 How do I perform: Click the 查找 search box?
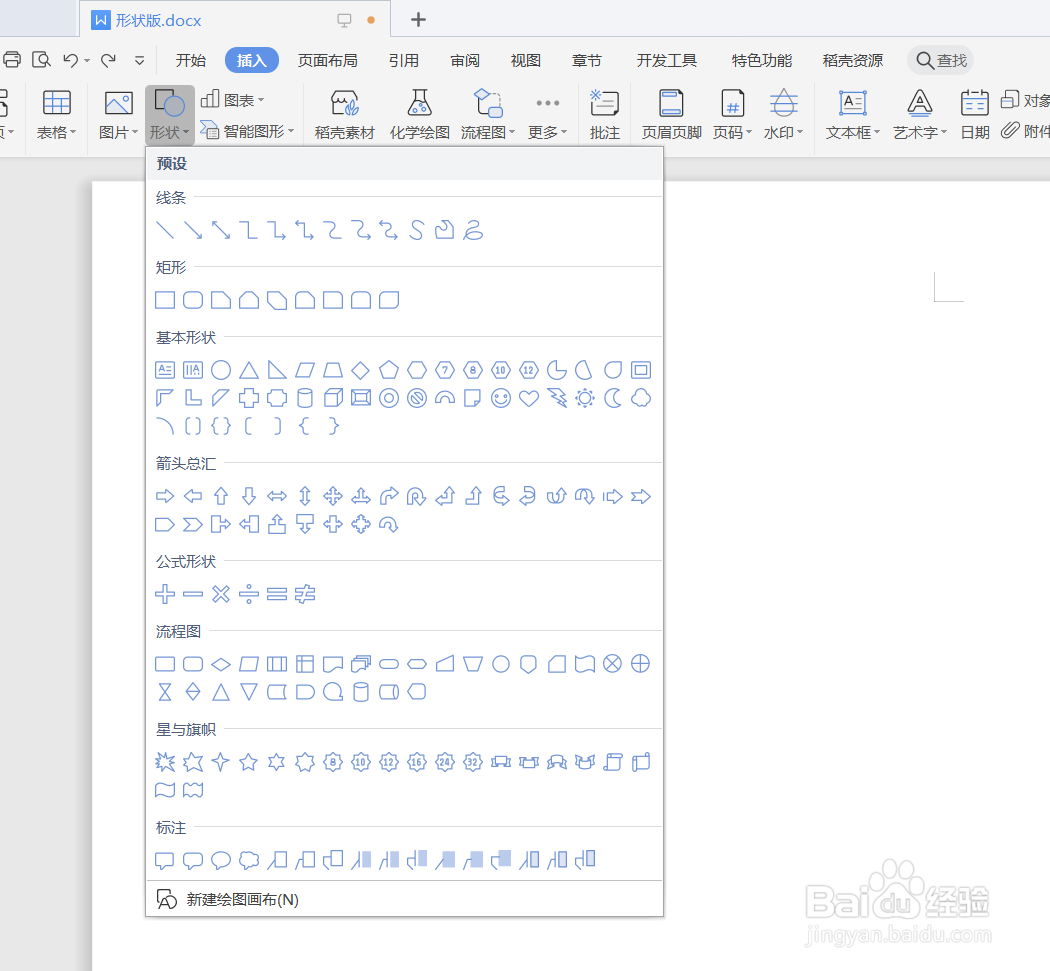(x=941, y=60)
